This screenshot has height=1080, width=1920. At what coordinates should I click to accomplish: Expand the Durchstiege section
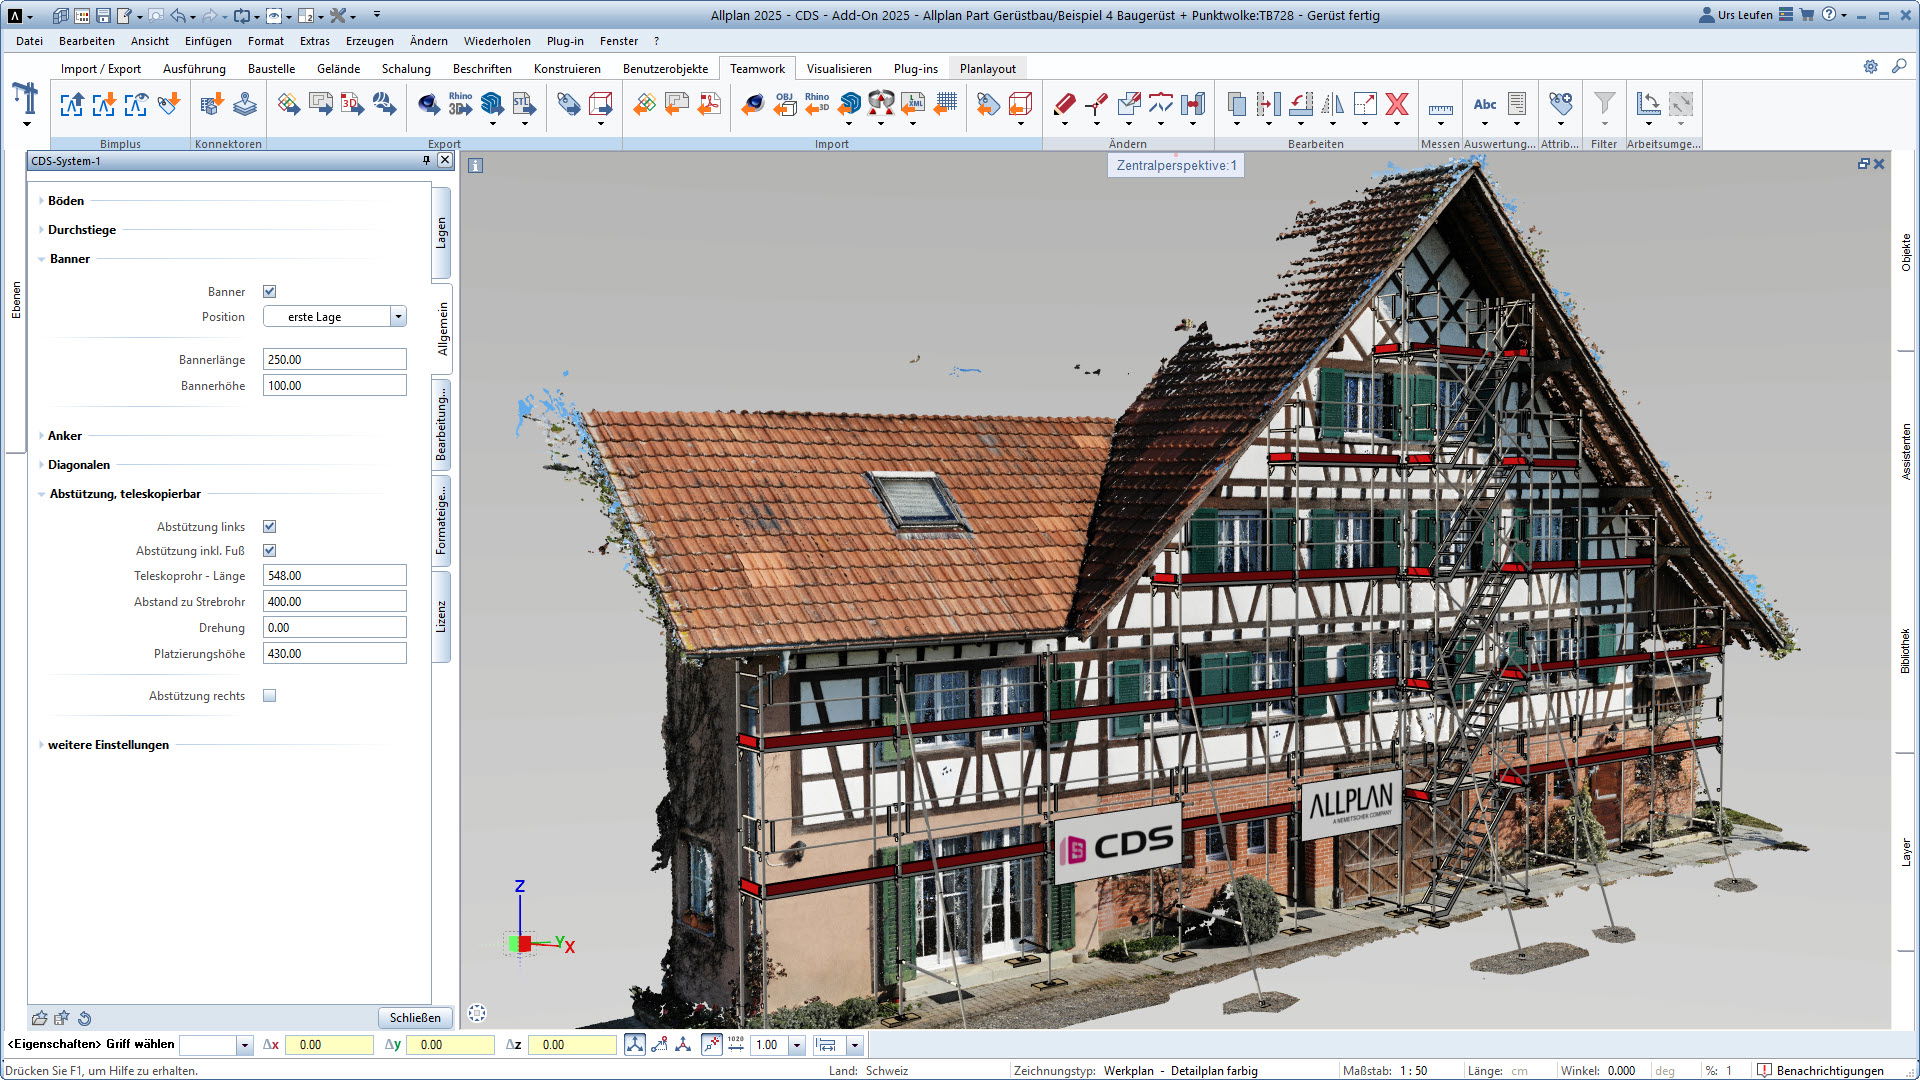82,230
